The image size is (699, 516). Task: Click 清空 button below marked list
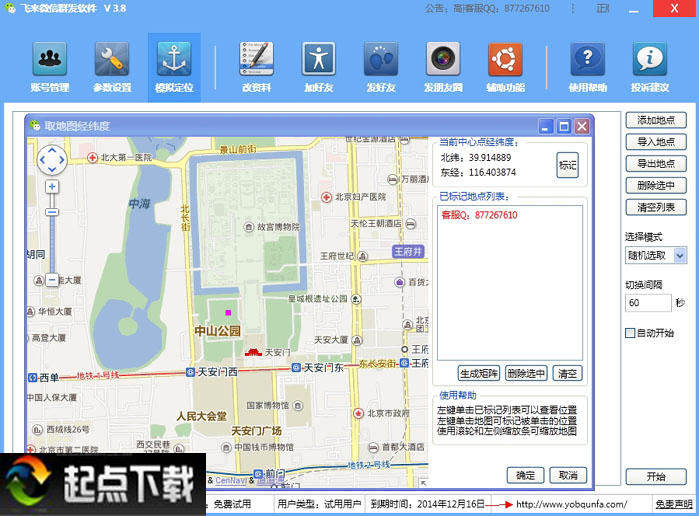(567, 373)
